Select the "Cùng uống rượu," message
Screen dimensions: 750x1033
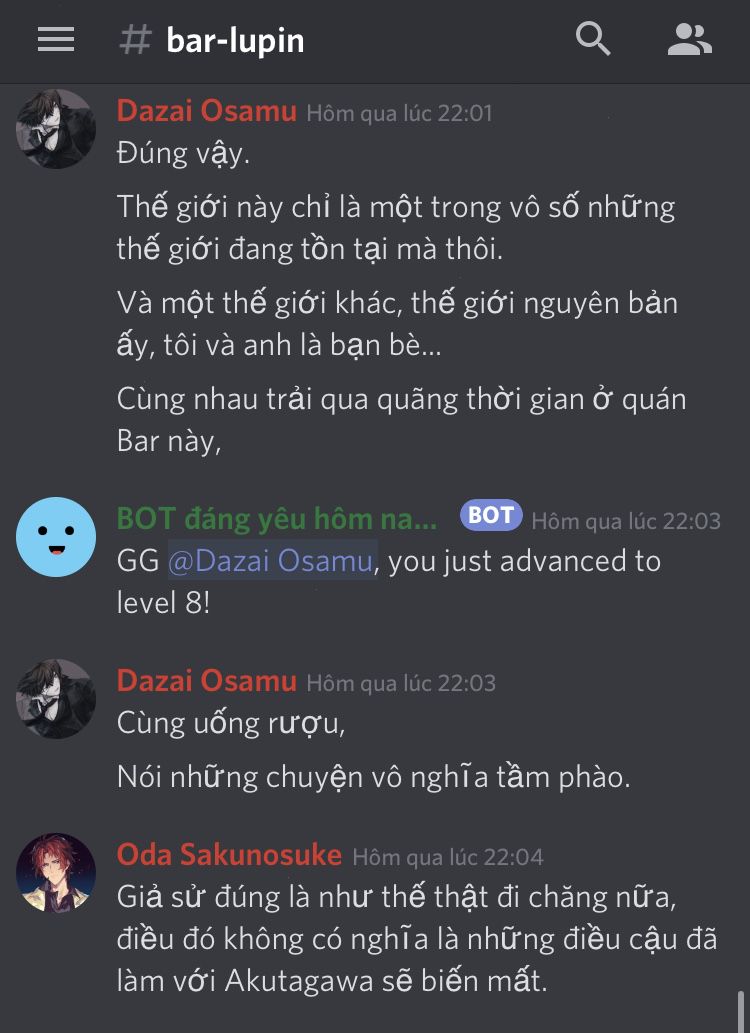(x=231, y=723)
